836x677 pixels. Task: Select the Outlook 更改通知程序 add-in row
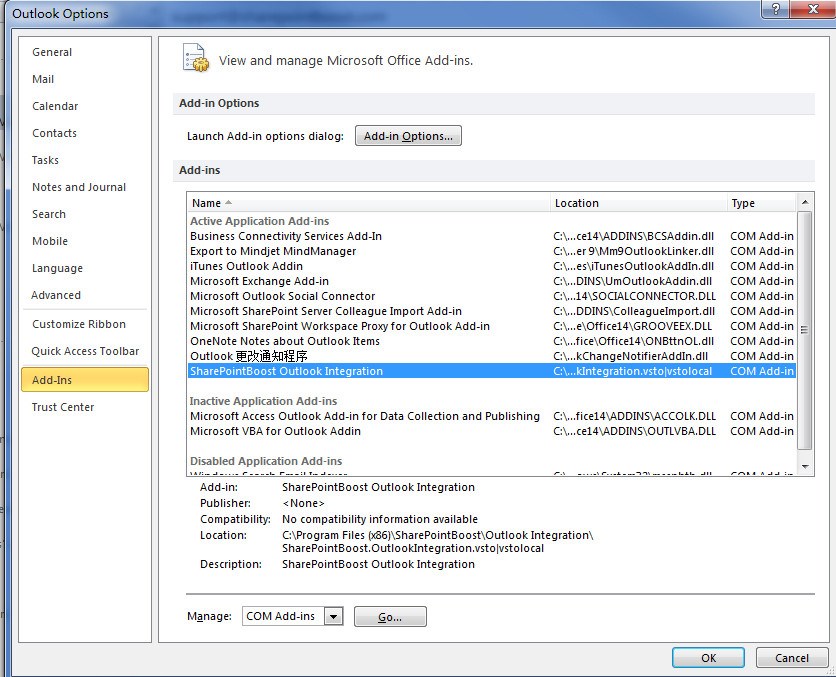tap(492, 356)
